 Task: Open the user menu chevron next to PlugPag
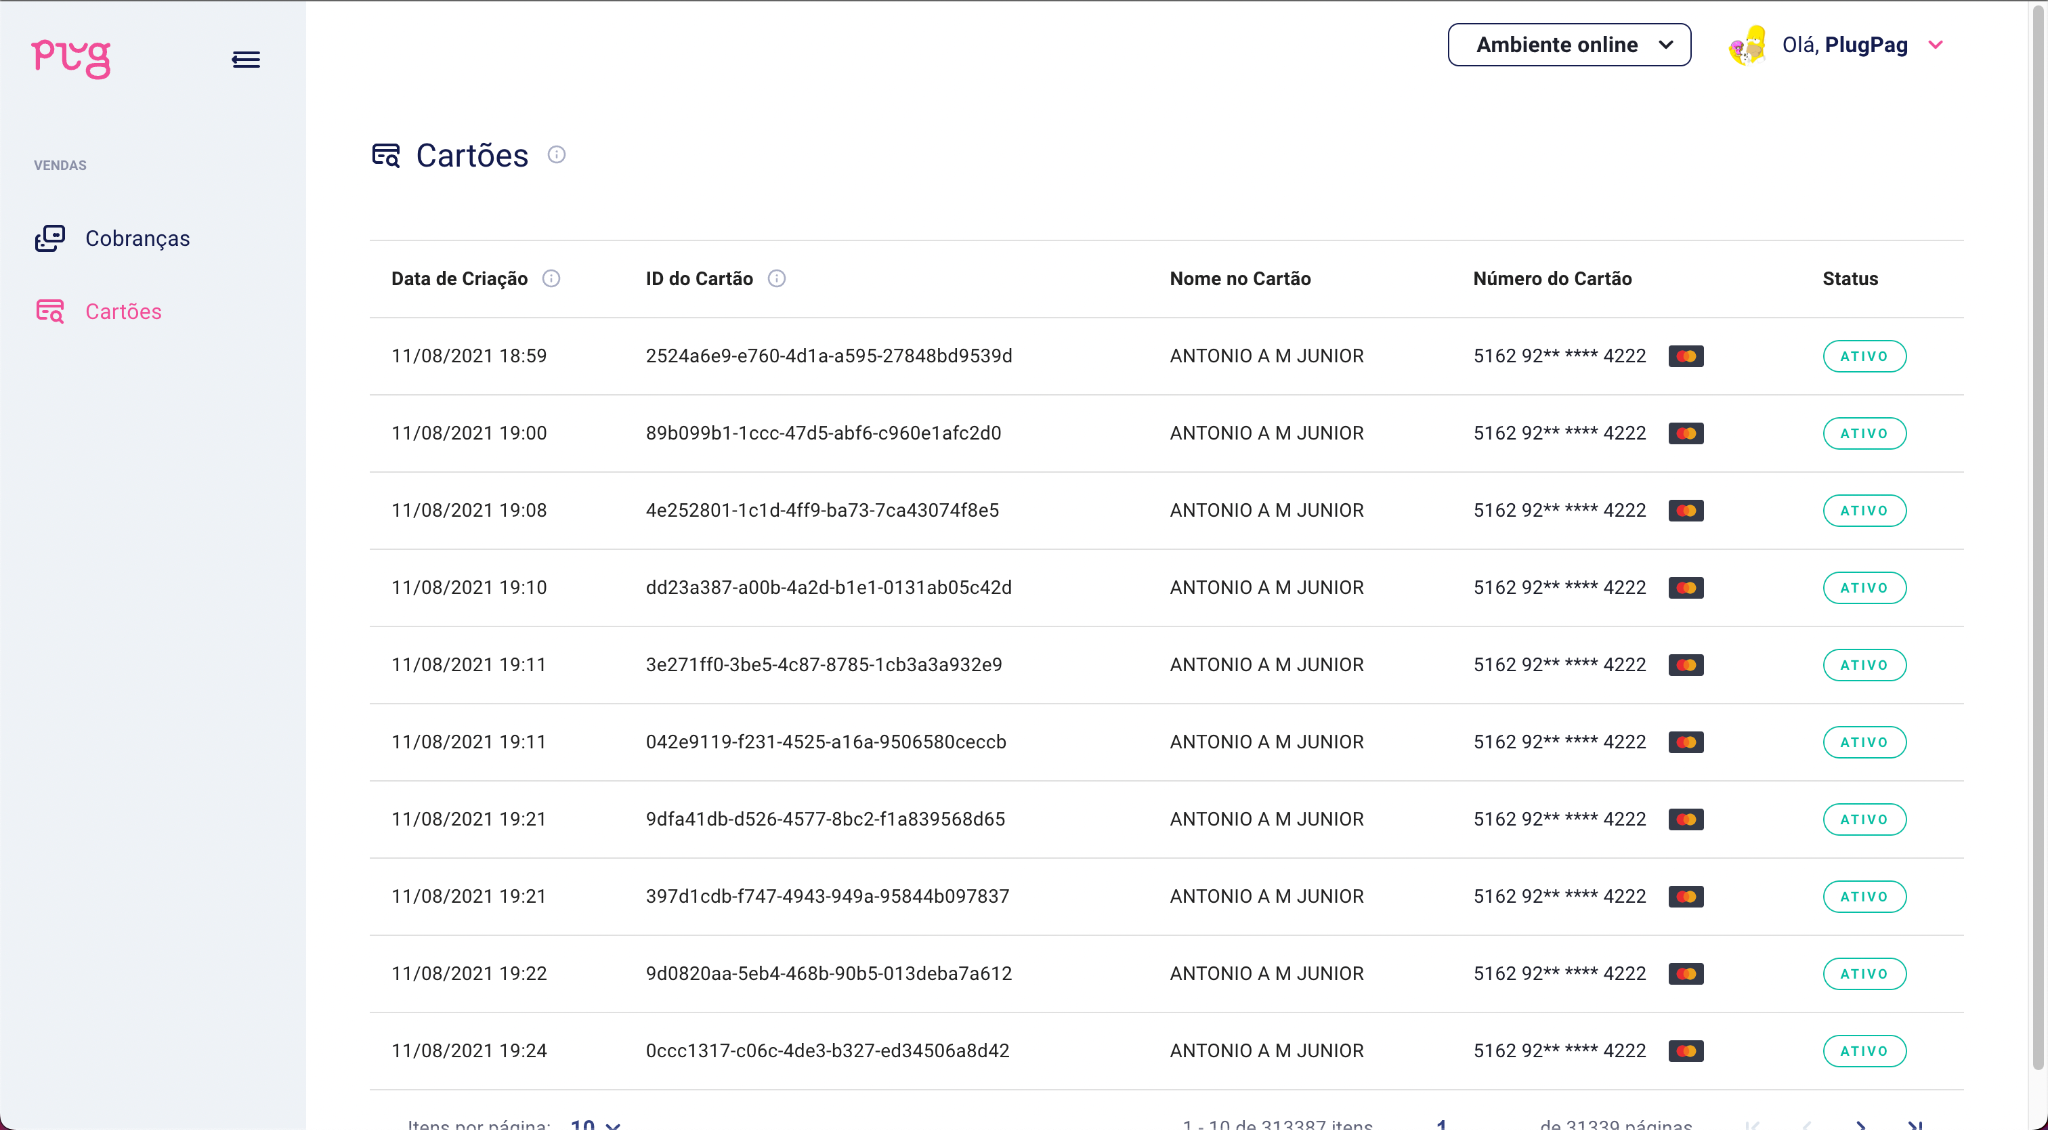tap(1936, 45)
